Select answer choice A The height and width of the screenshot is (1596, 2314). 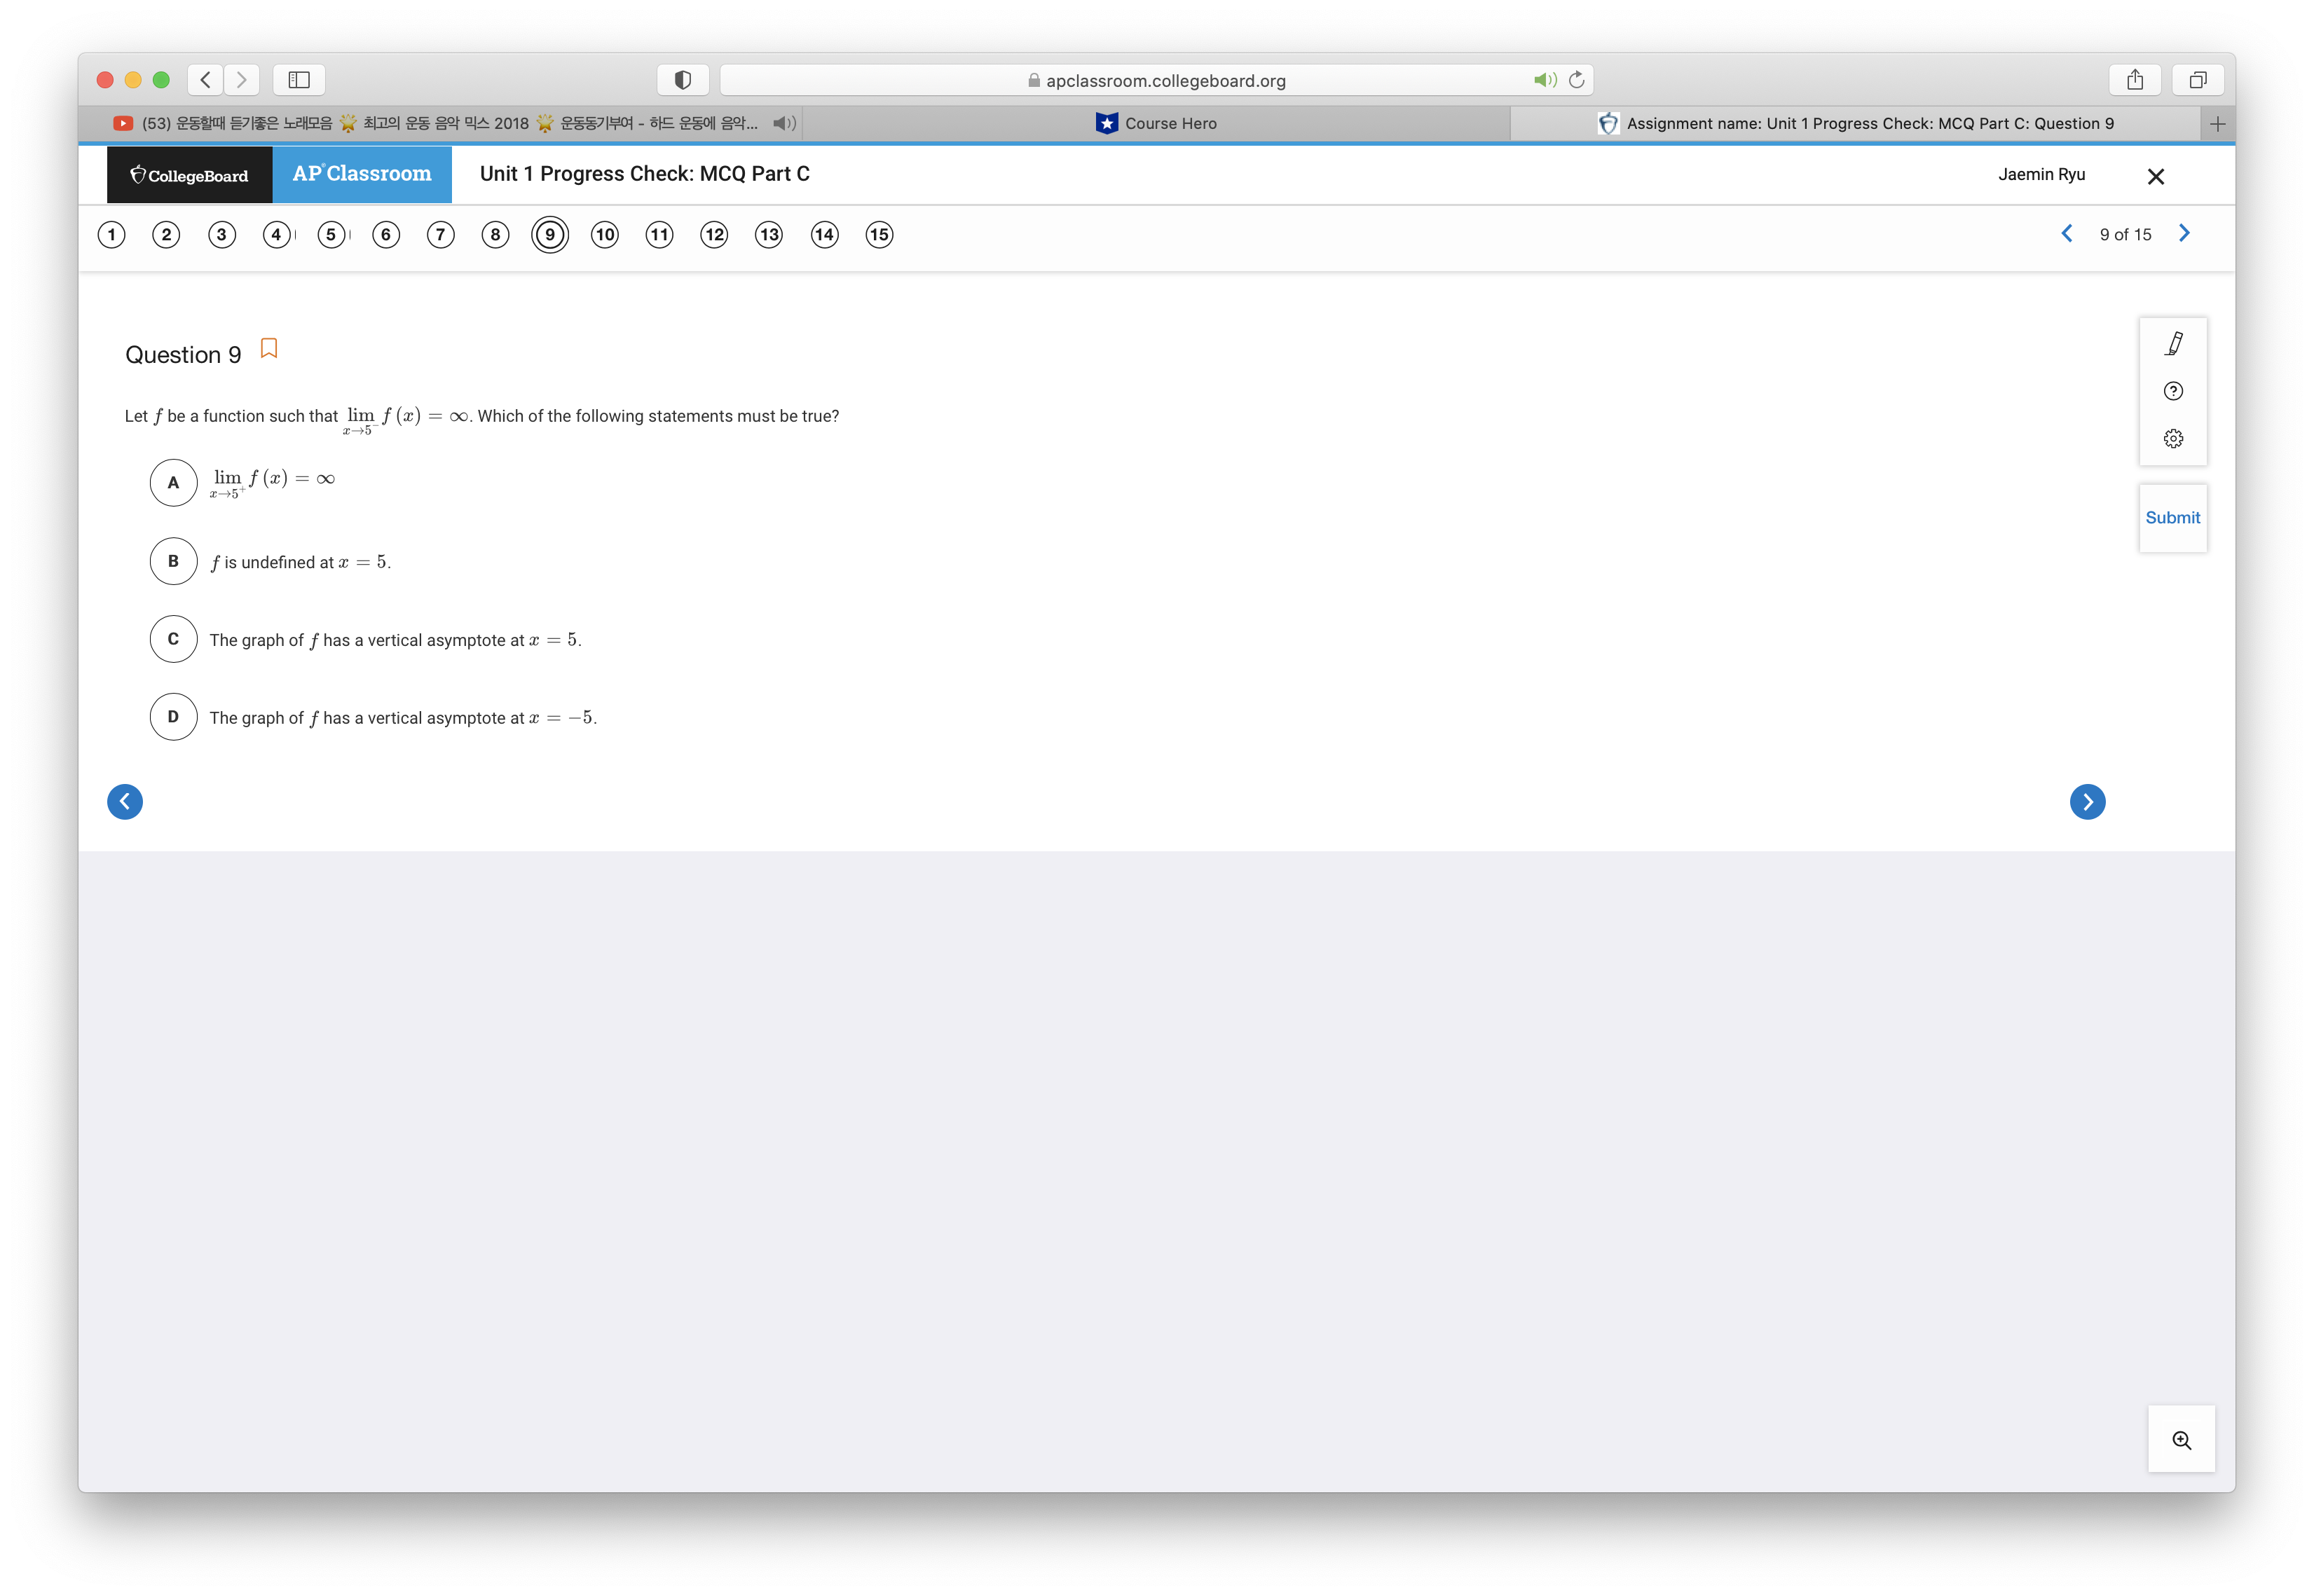tap(173, 483)
